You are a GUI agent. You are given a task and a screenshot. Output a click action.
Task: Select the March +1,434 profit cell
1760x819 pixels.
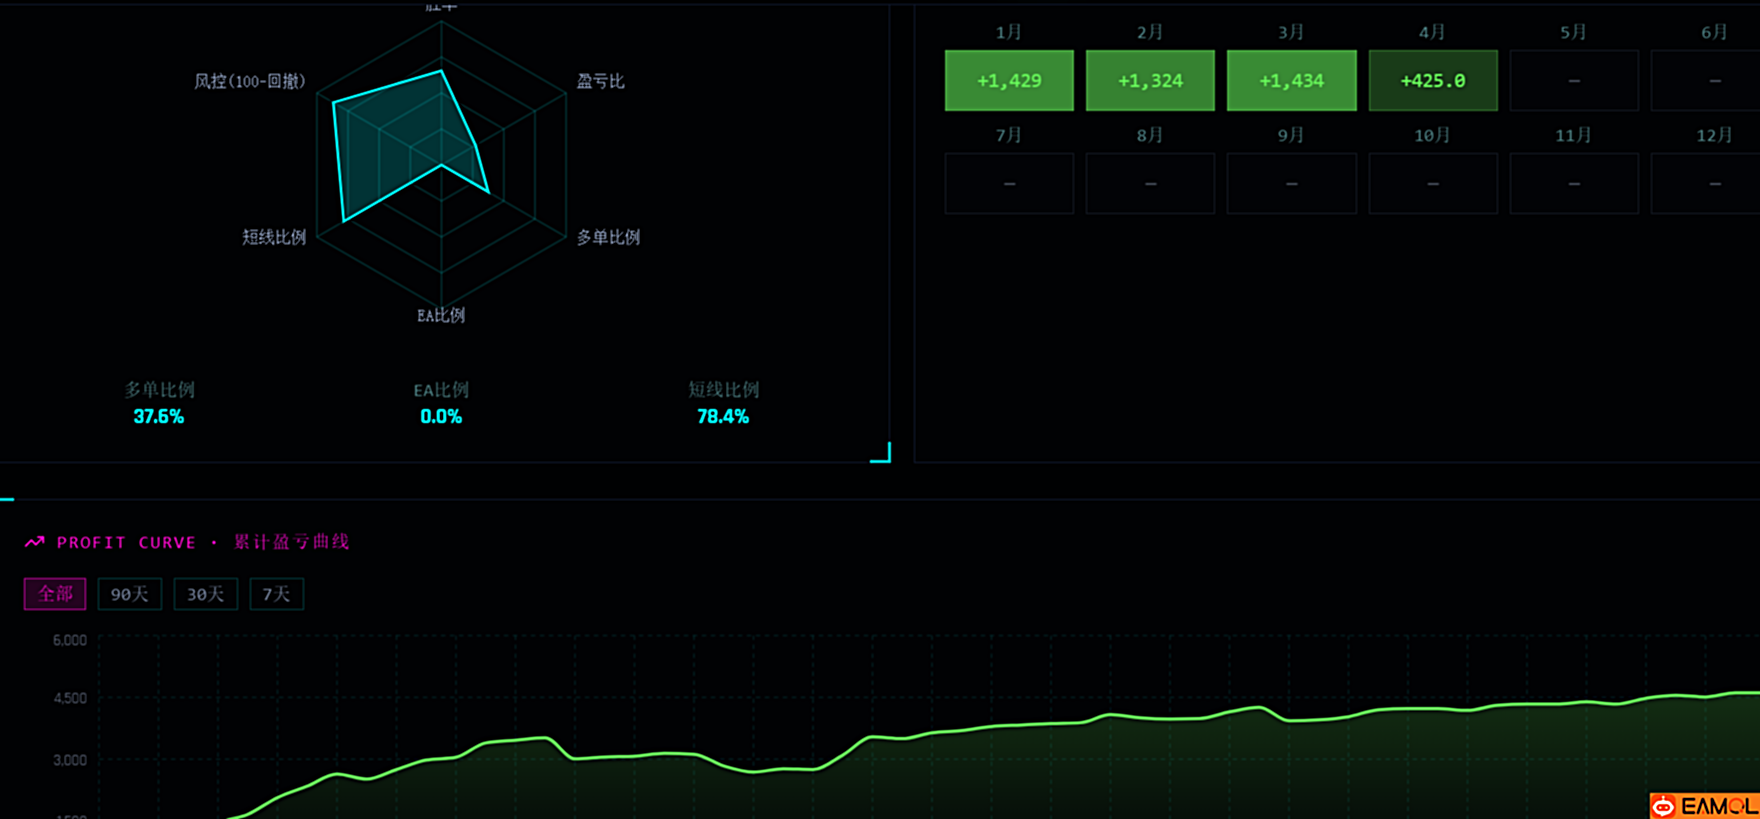pyautogui.click(x=1291, y=81)
